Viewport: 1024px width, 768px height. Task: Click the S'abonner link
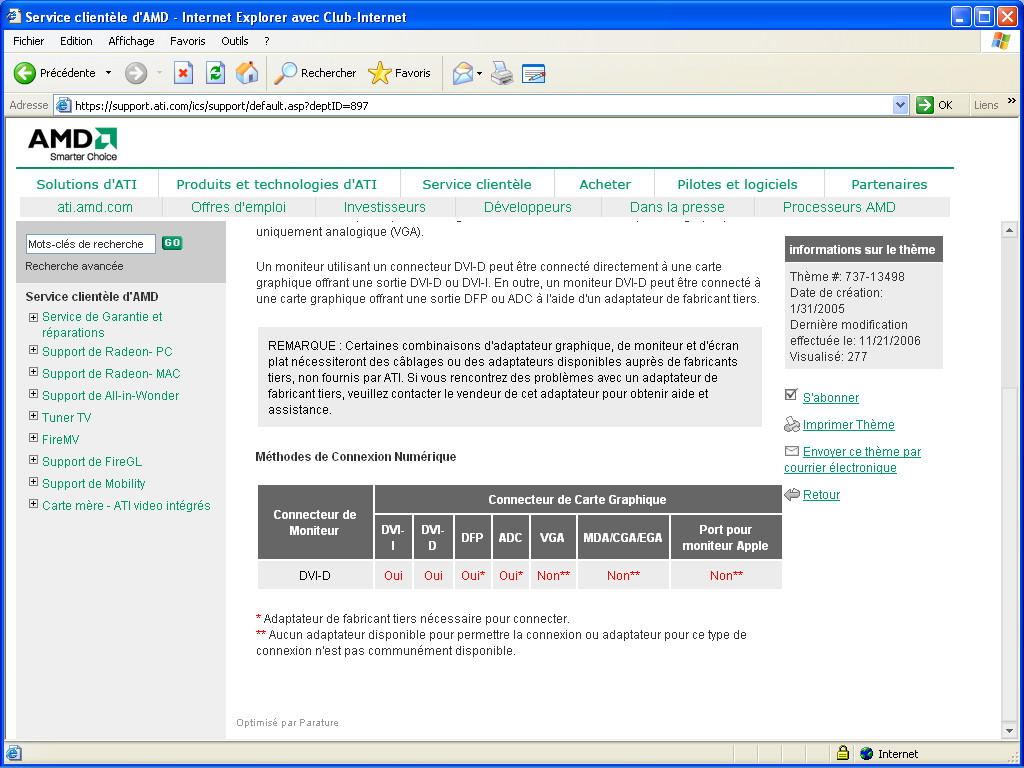pyautogui.click(x=831, y=397)
